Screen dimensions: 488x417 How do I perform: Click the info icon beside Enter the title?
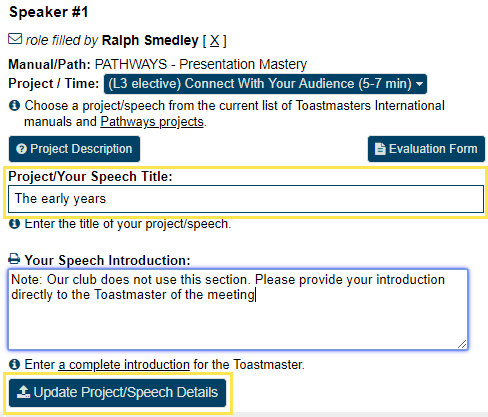pos(14,224)
